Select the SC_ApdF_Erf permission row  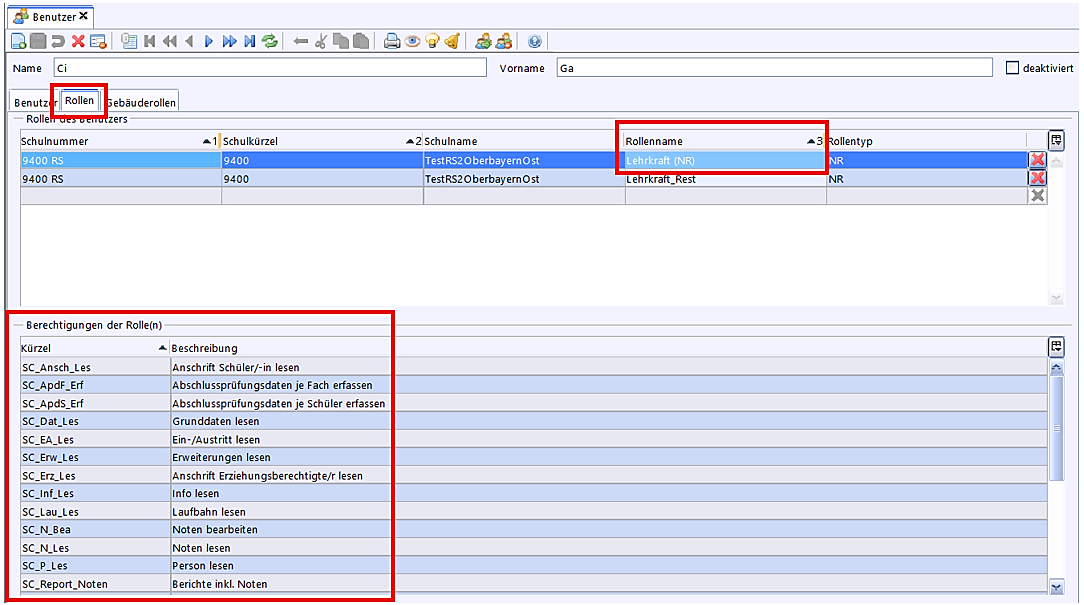coord(534,385)
